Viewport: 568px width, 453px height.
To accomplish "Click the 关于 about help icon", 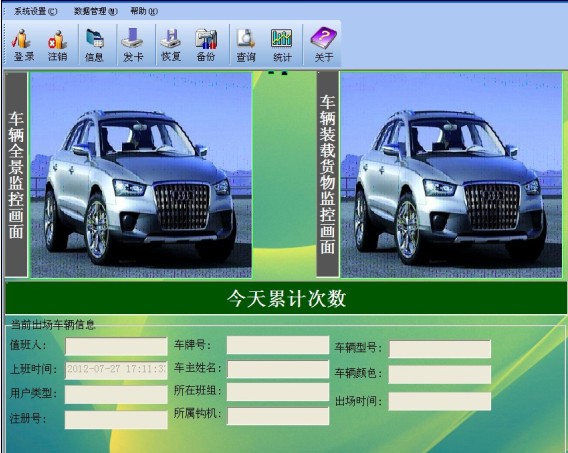I will (x=323, y=45).
